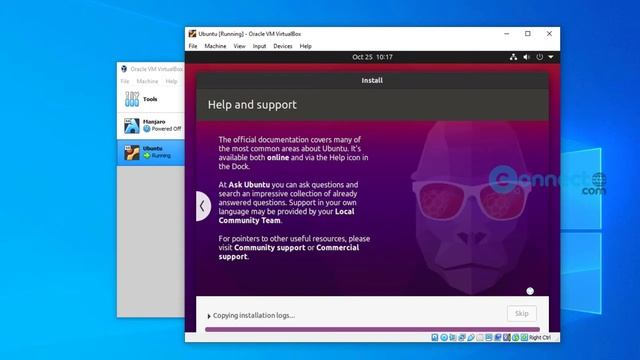640x360 pixels.
Task: Click Skip button in installer
Action: point(522,313)
